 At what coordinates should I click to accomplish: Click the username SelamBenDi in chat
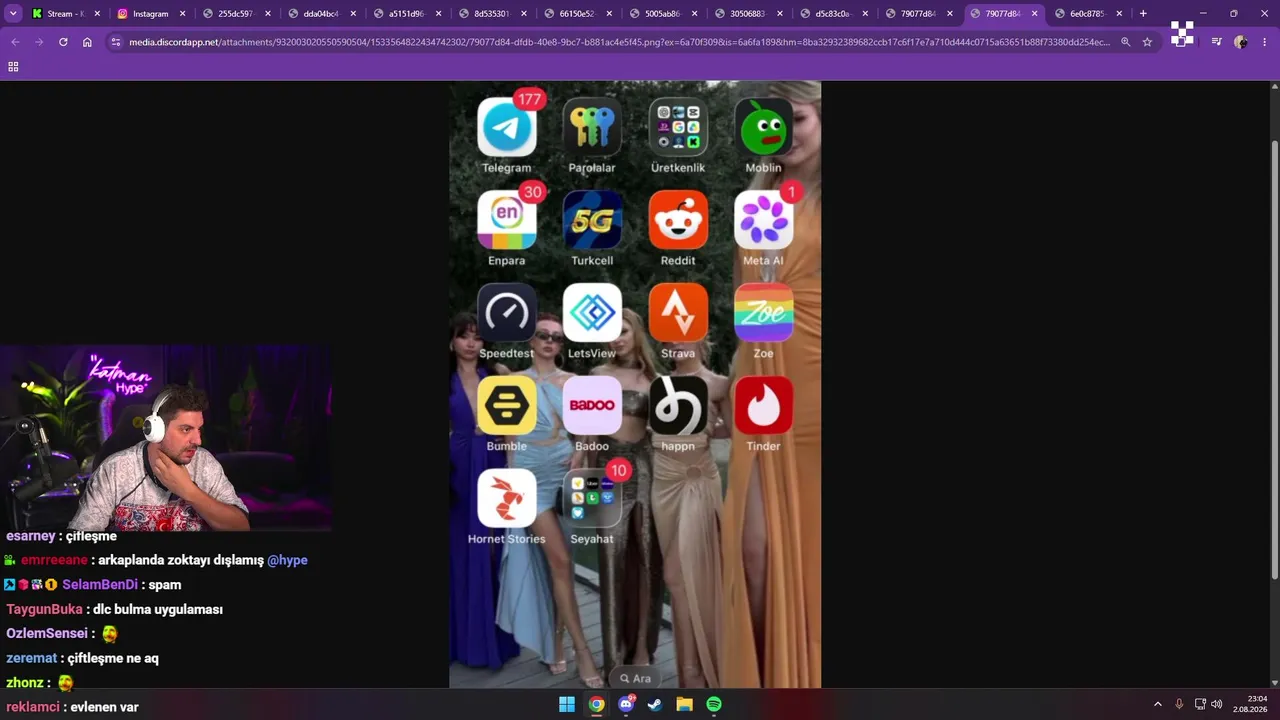tap(100, 585)
